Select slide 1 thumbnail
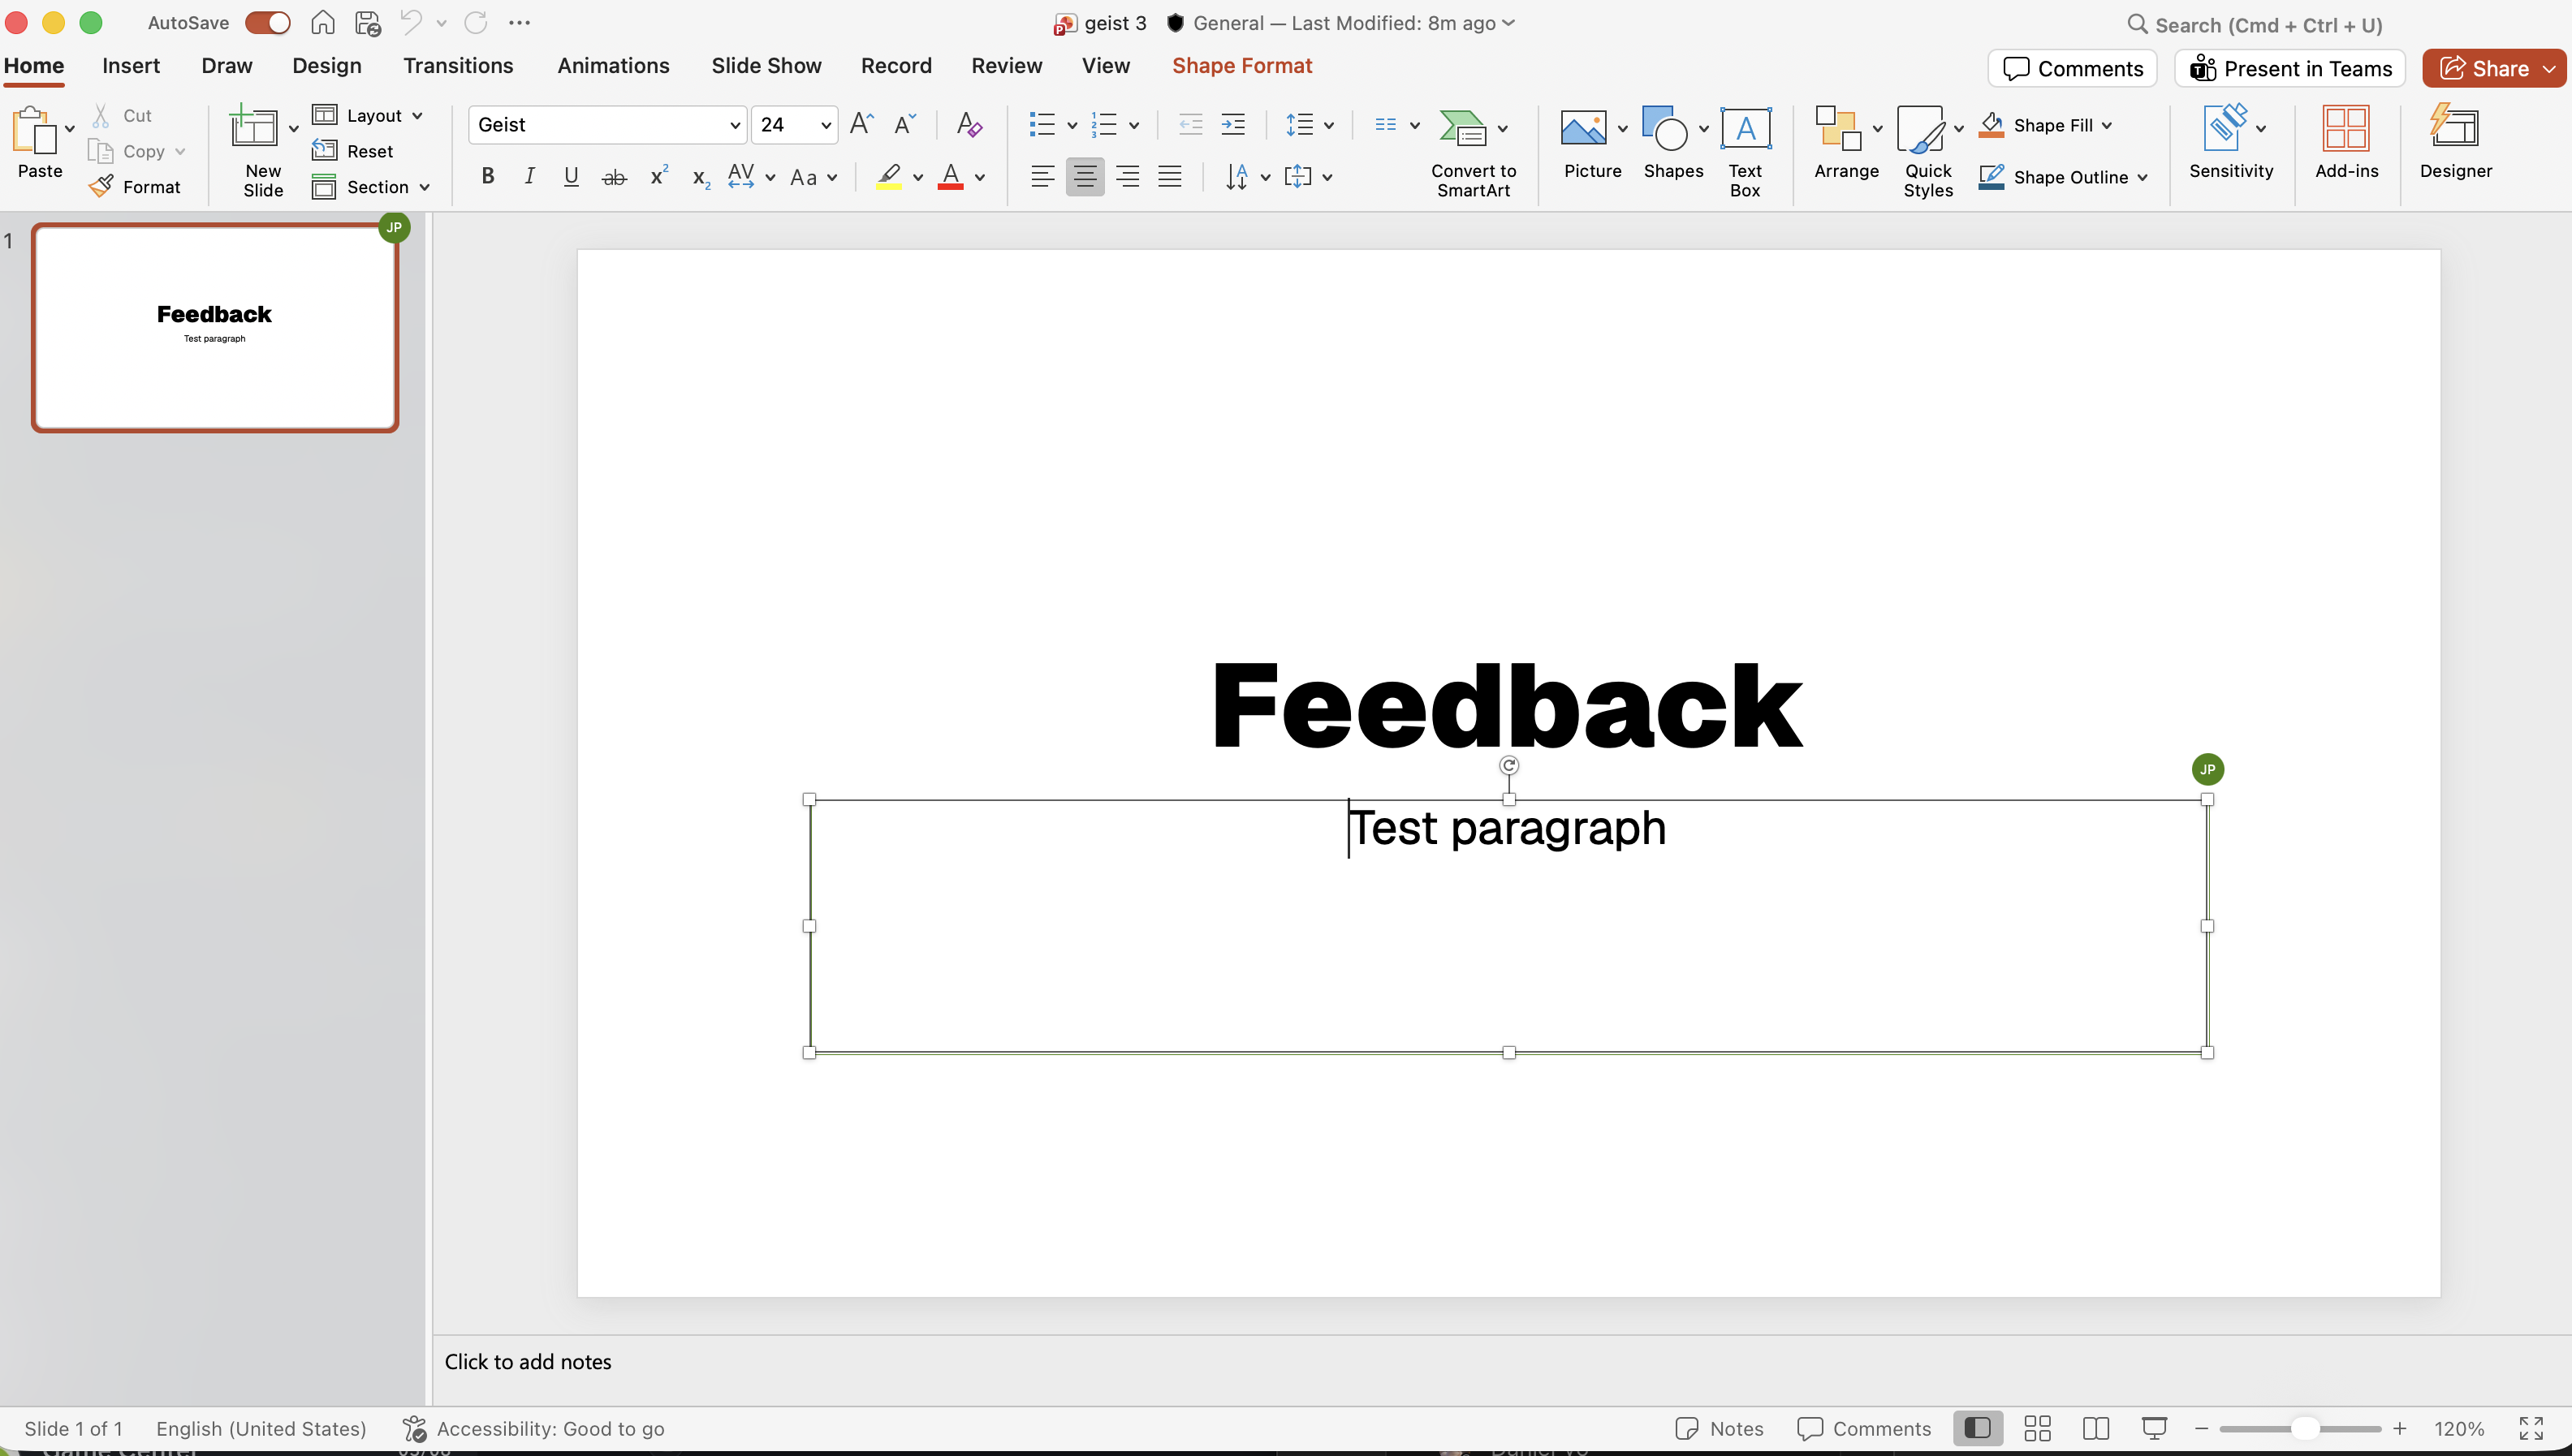2572x1456 pixels. [x=215, y=327]
